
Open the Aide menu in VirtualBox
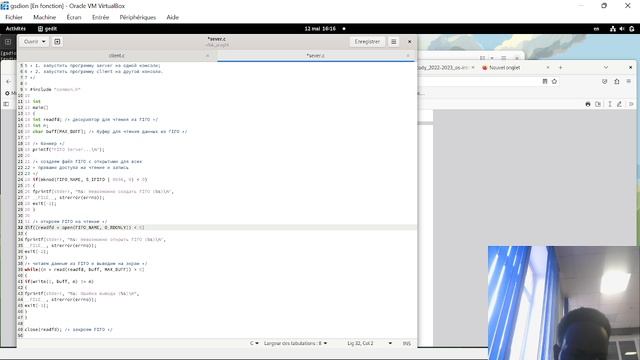(x=173, y=17)
